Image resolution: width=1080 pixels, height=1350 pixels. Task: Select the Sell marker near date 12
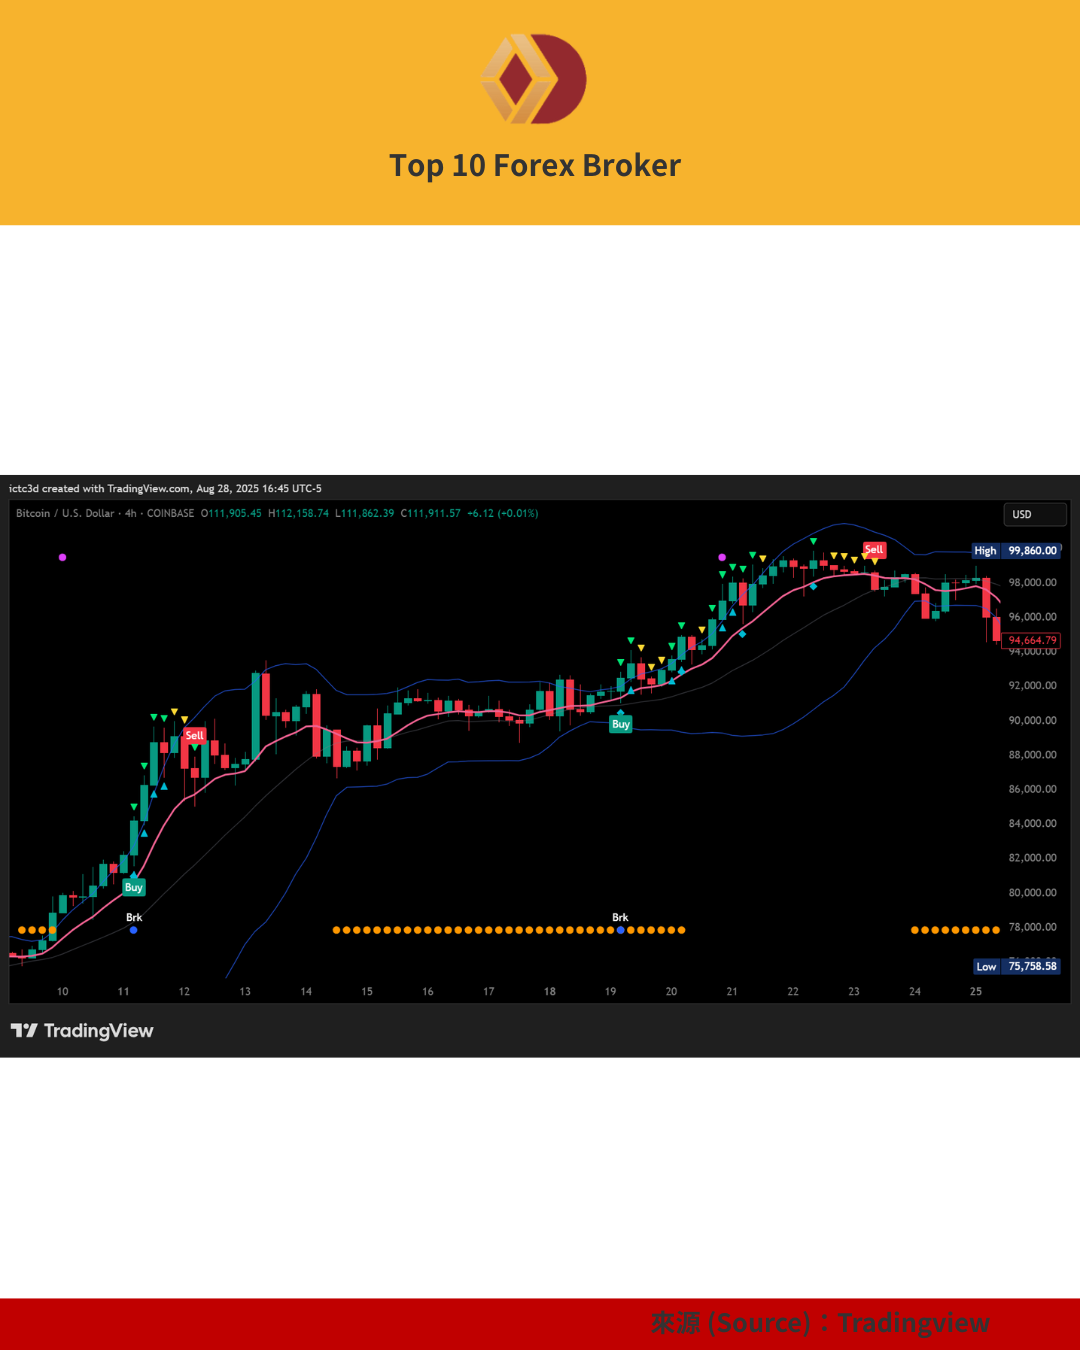(x=194, y=735)
